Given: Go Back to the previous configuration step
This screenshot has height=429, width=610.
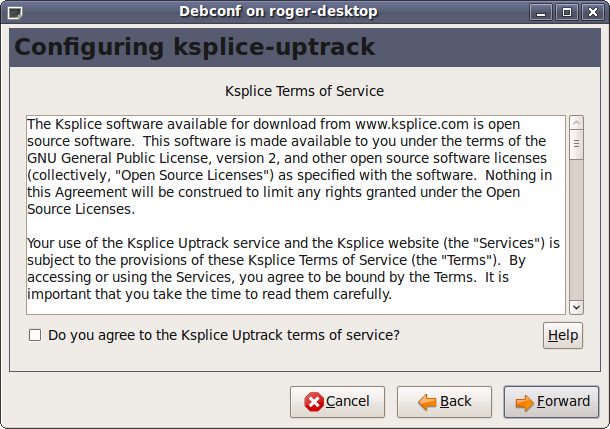Looking at the screenshot, I should point(444,402).
